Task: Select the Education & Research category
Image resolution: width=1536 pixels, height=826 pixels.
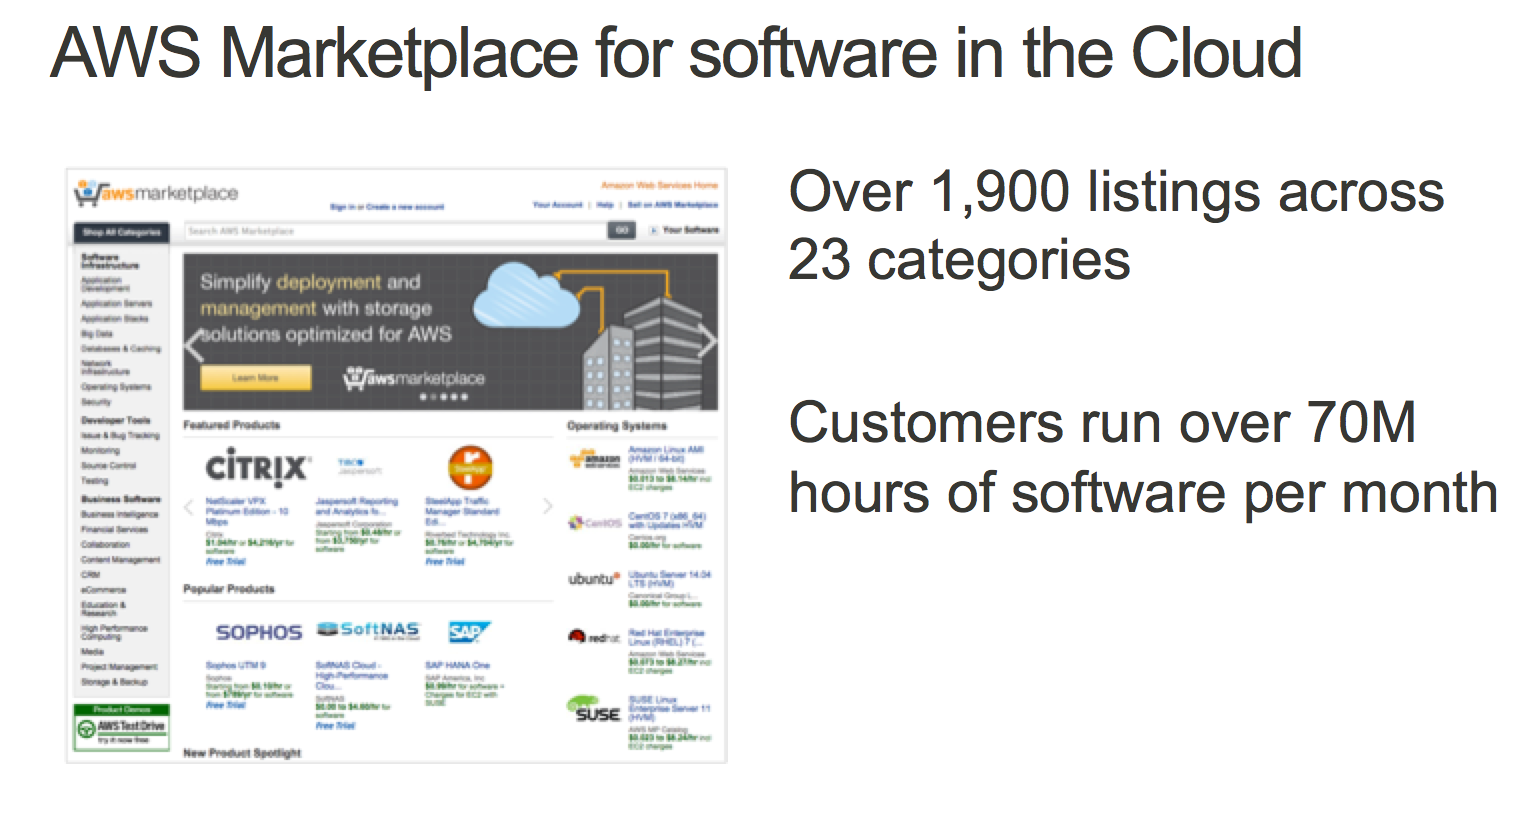Action: [x=104, y=608]
